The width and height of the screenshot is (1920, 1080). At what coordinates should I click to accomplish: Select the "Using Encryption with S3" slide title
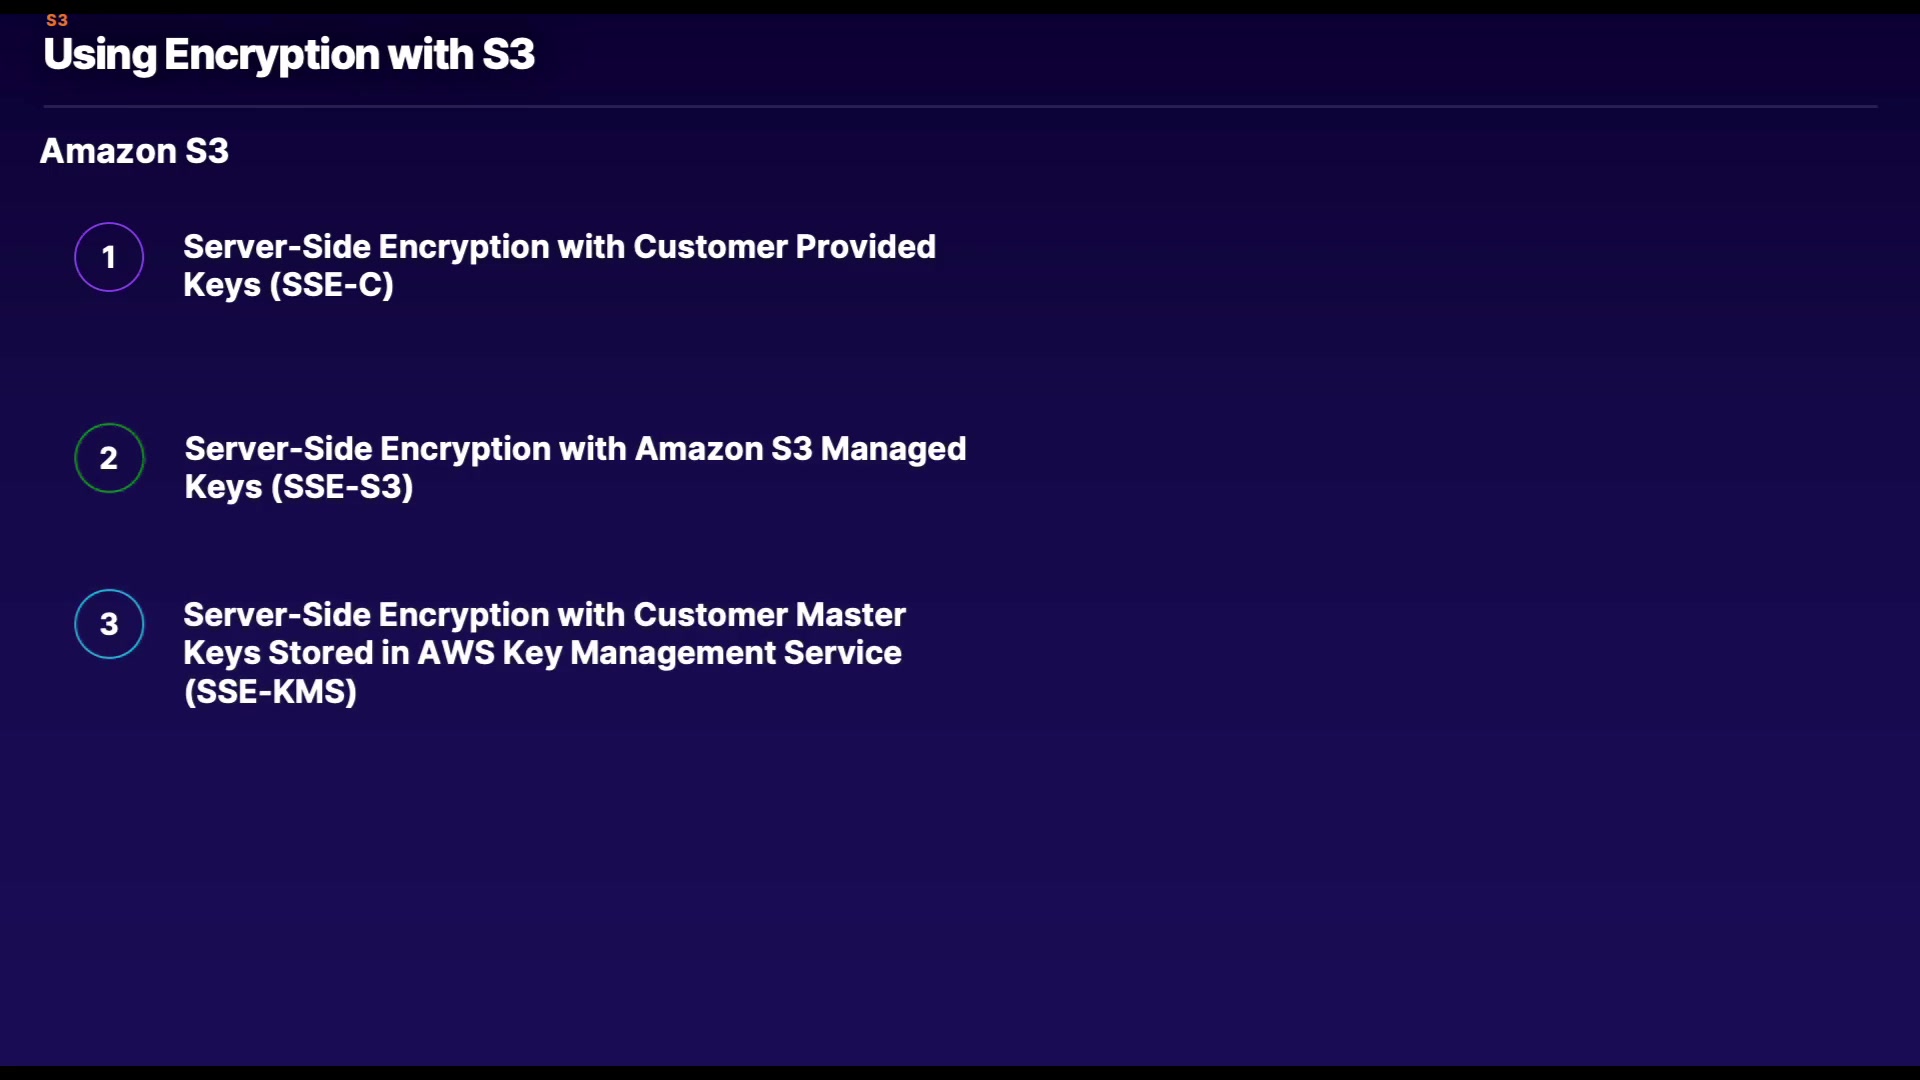[289, 54]
